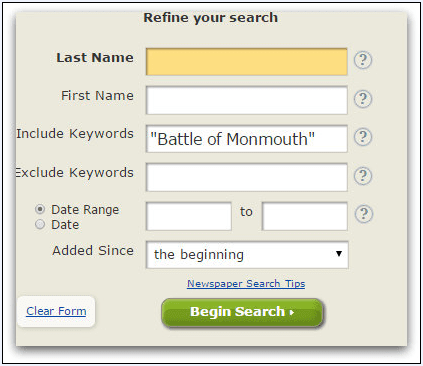Click question mark next to First Name

[363, 99]
